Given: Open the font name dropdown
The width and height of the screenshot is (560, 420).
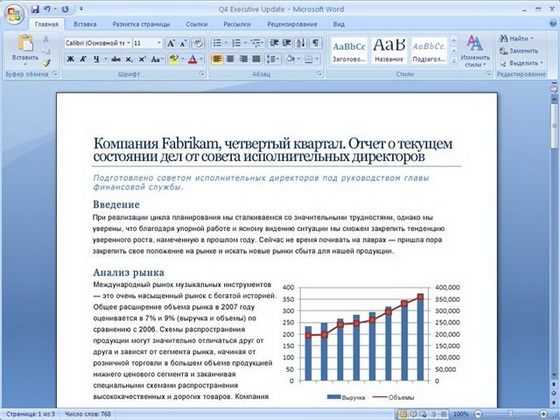Looking at the screenshot, I should click(128, 43).
